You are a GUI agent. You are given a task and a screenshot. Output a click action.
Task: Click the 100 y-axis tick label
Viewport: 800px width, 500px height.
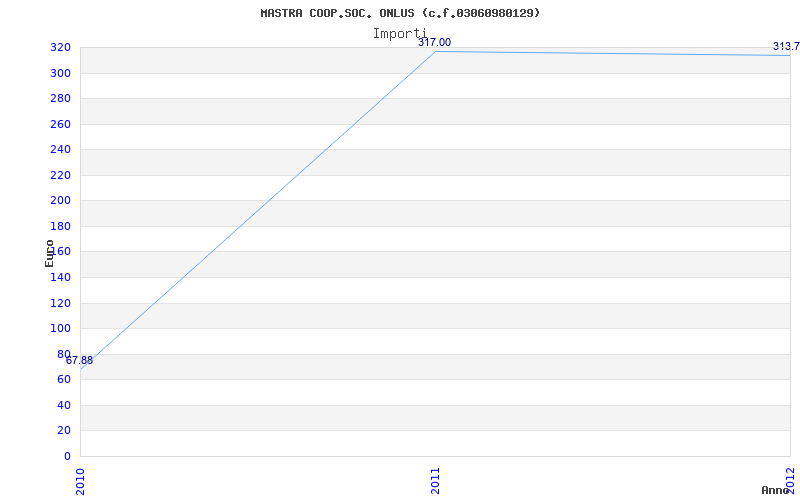pos(60,329)
